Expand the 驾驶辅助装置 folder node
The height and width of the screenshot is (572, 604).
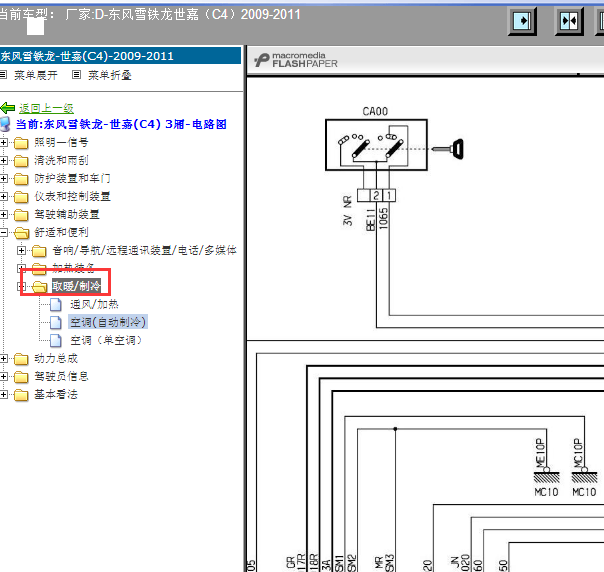(x=3, y=214)
